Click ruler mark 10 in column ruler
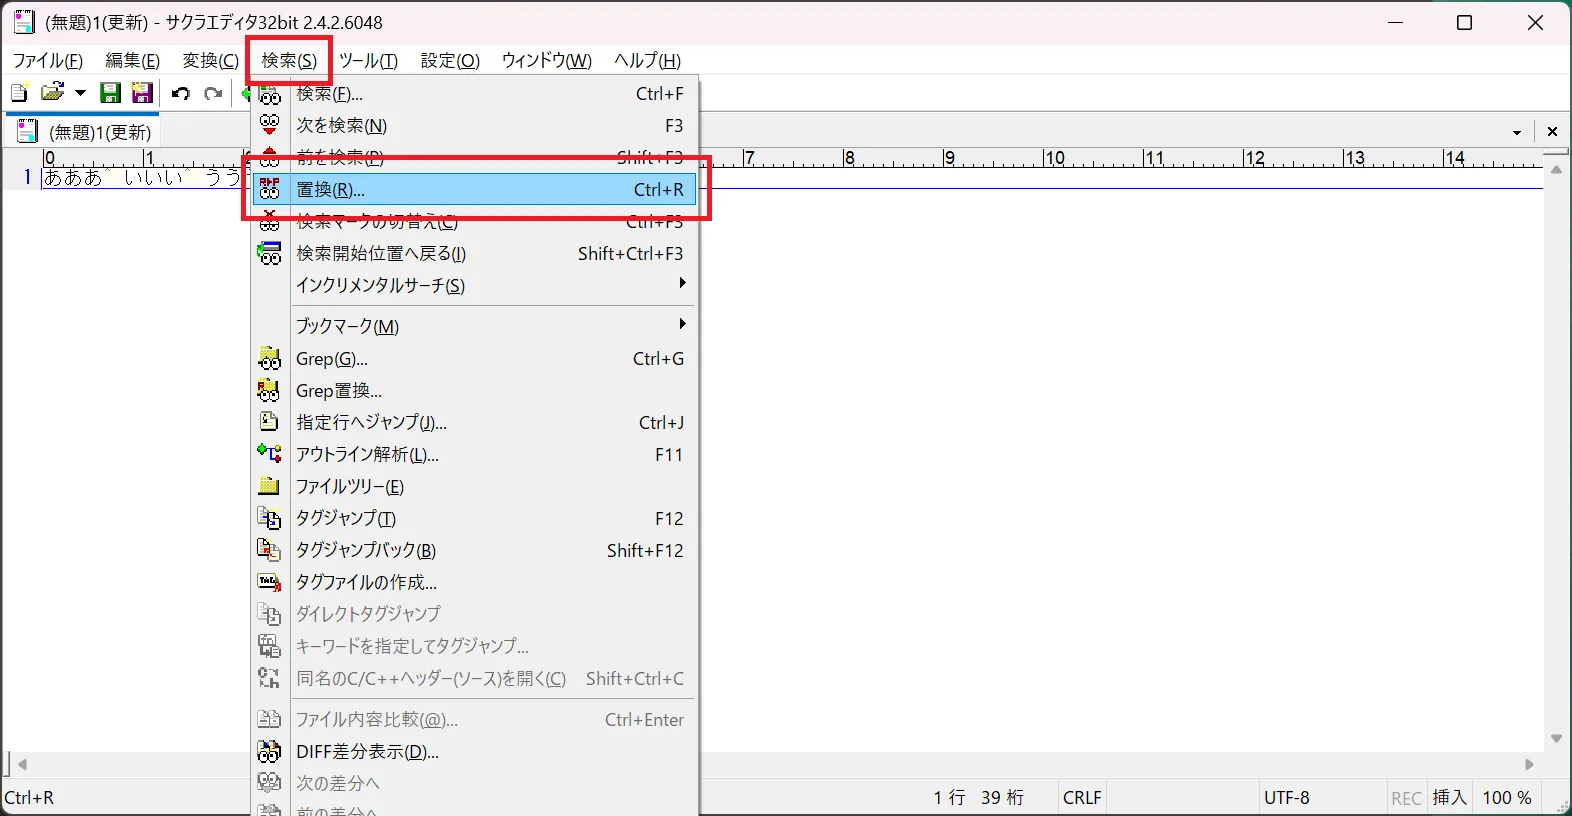The height and width of the screenshot is (816, 1572). (x=1055, y=158)
